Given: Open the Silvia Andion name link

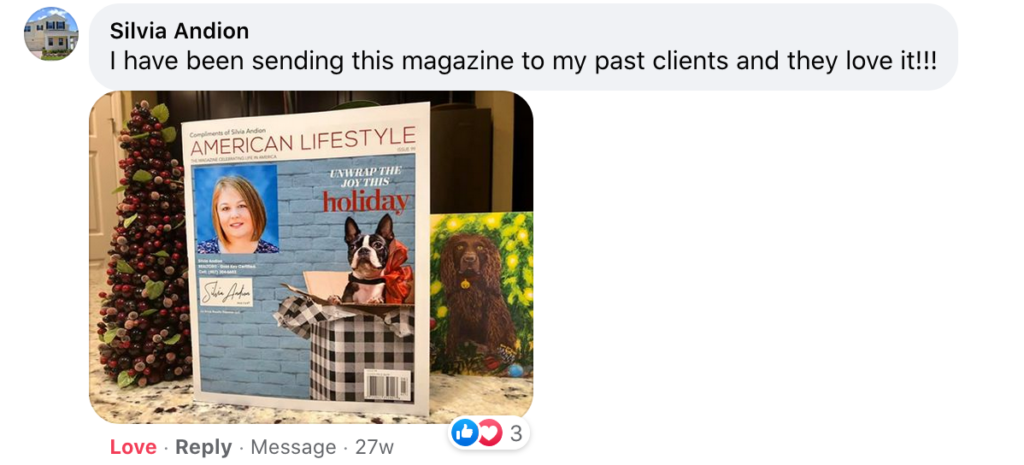Looking at the screenshot, I should pos(180,30).
